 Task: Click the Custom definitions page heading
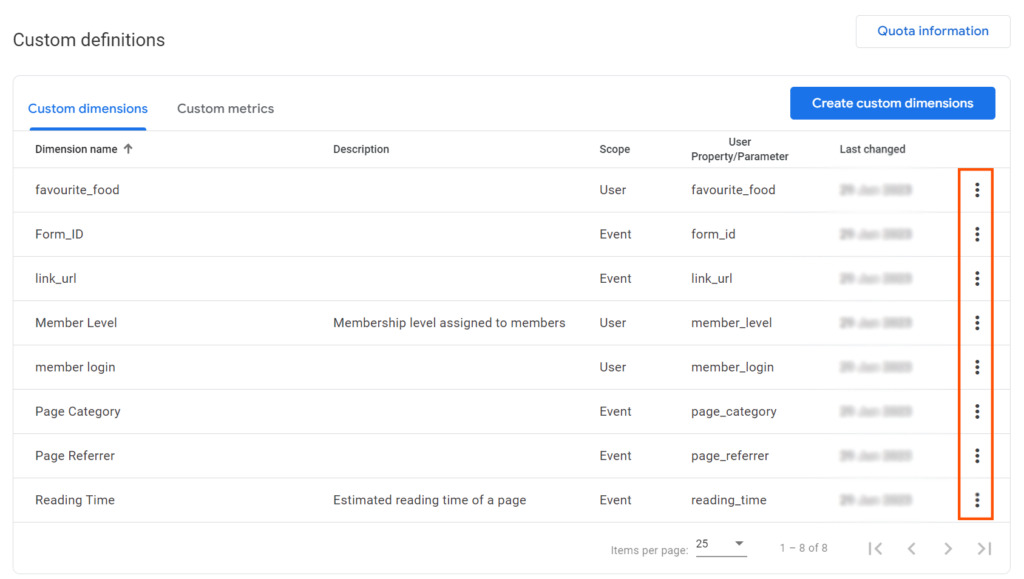click(89, 40)
